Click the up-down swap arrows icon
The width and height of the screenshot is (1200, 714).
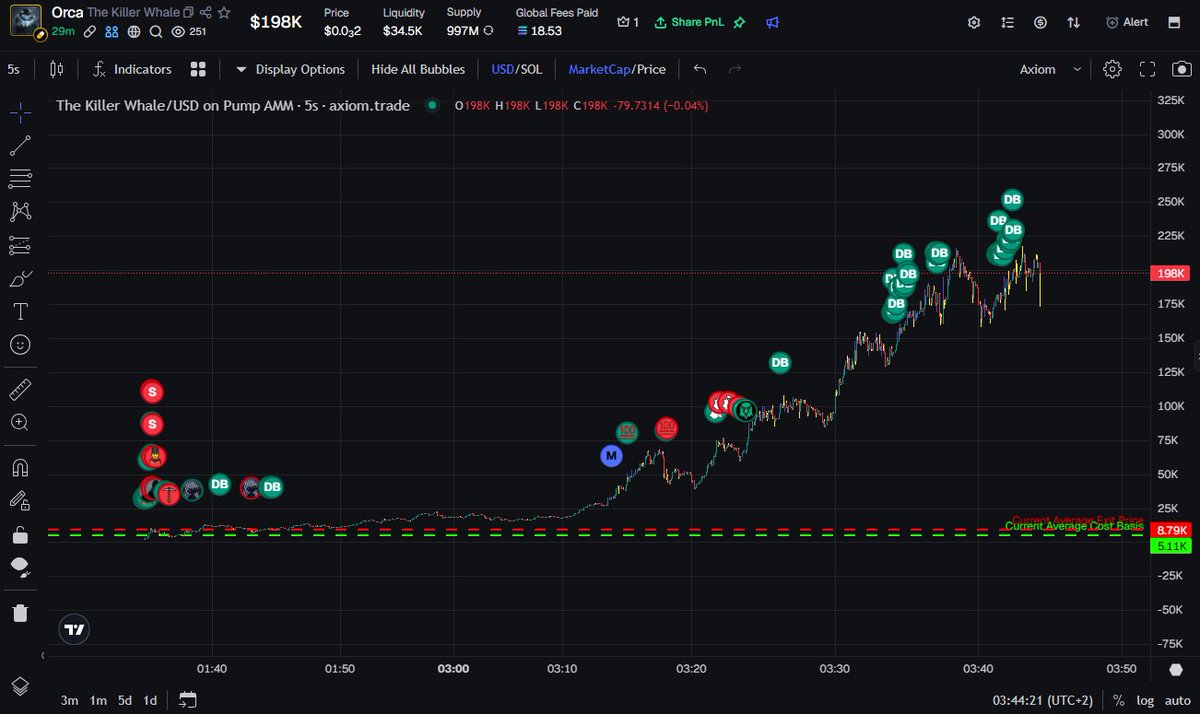1073,22
